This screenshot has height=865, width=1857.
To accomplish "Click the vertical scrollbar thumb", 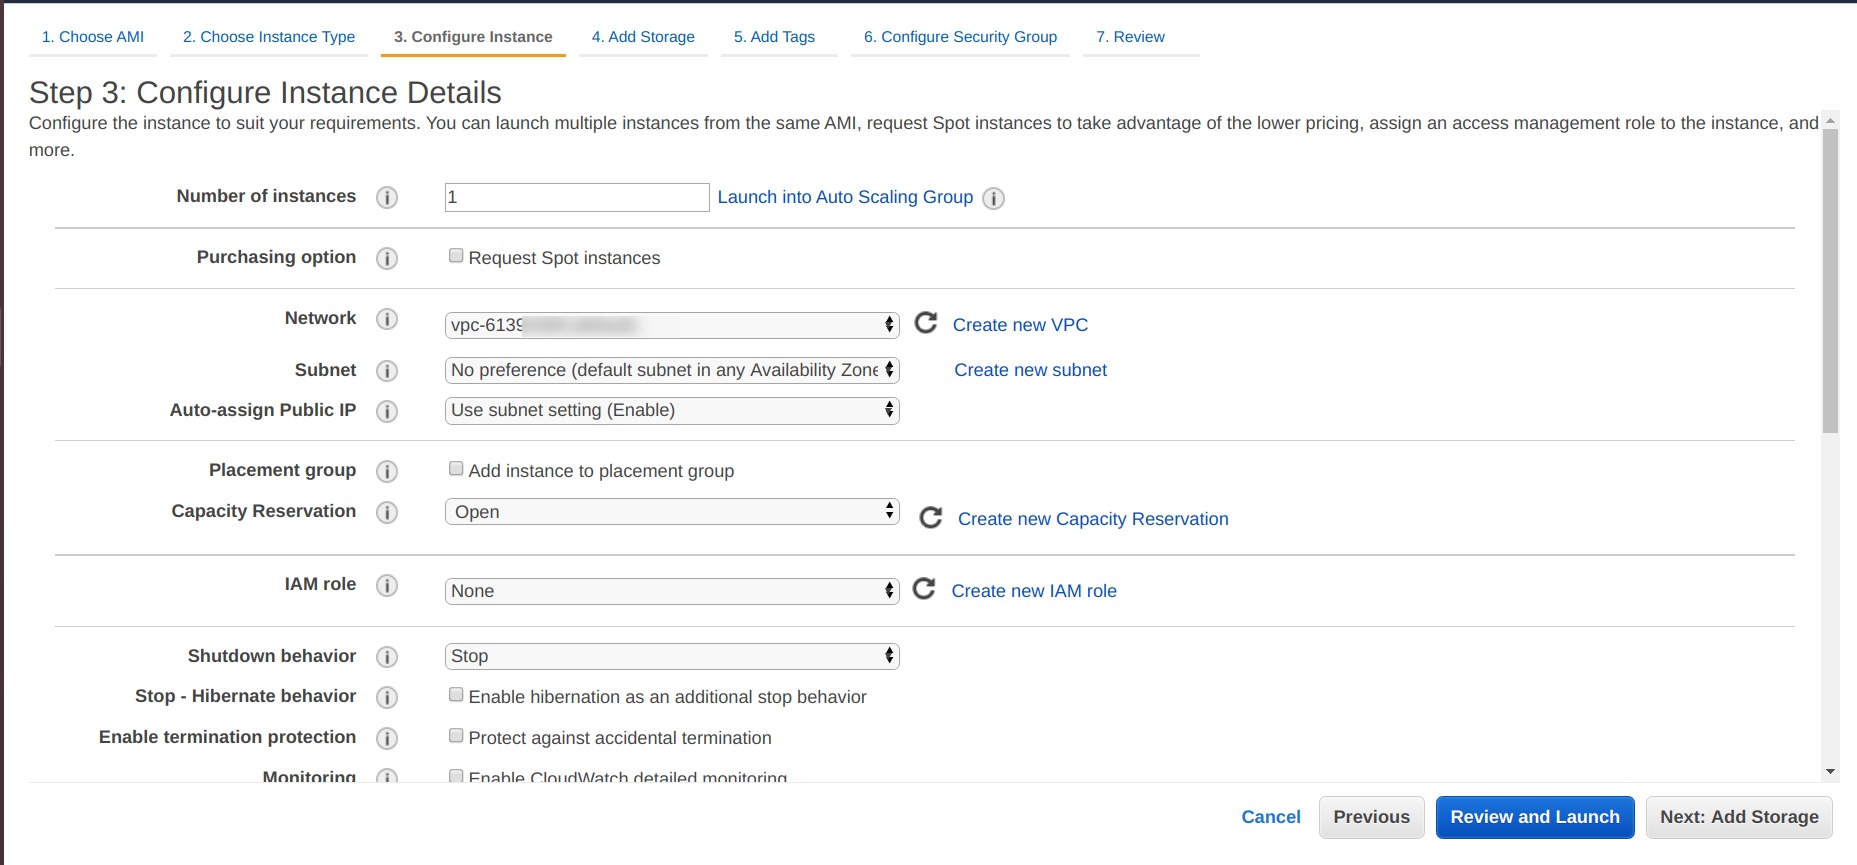I will pyautogui.click(x=1830, y=280).
